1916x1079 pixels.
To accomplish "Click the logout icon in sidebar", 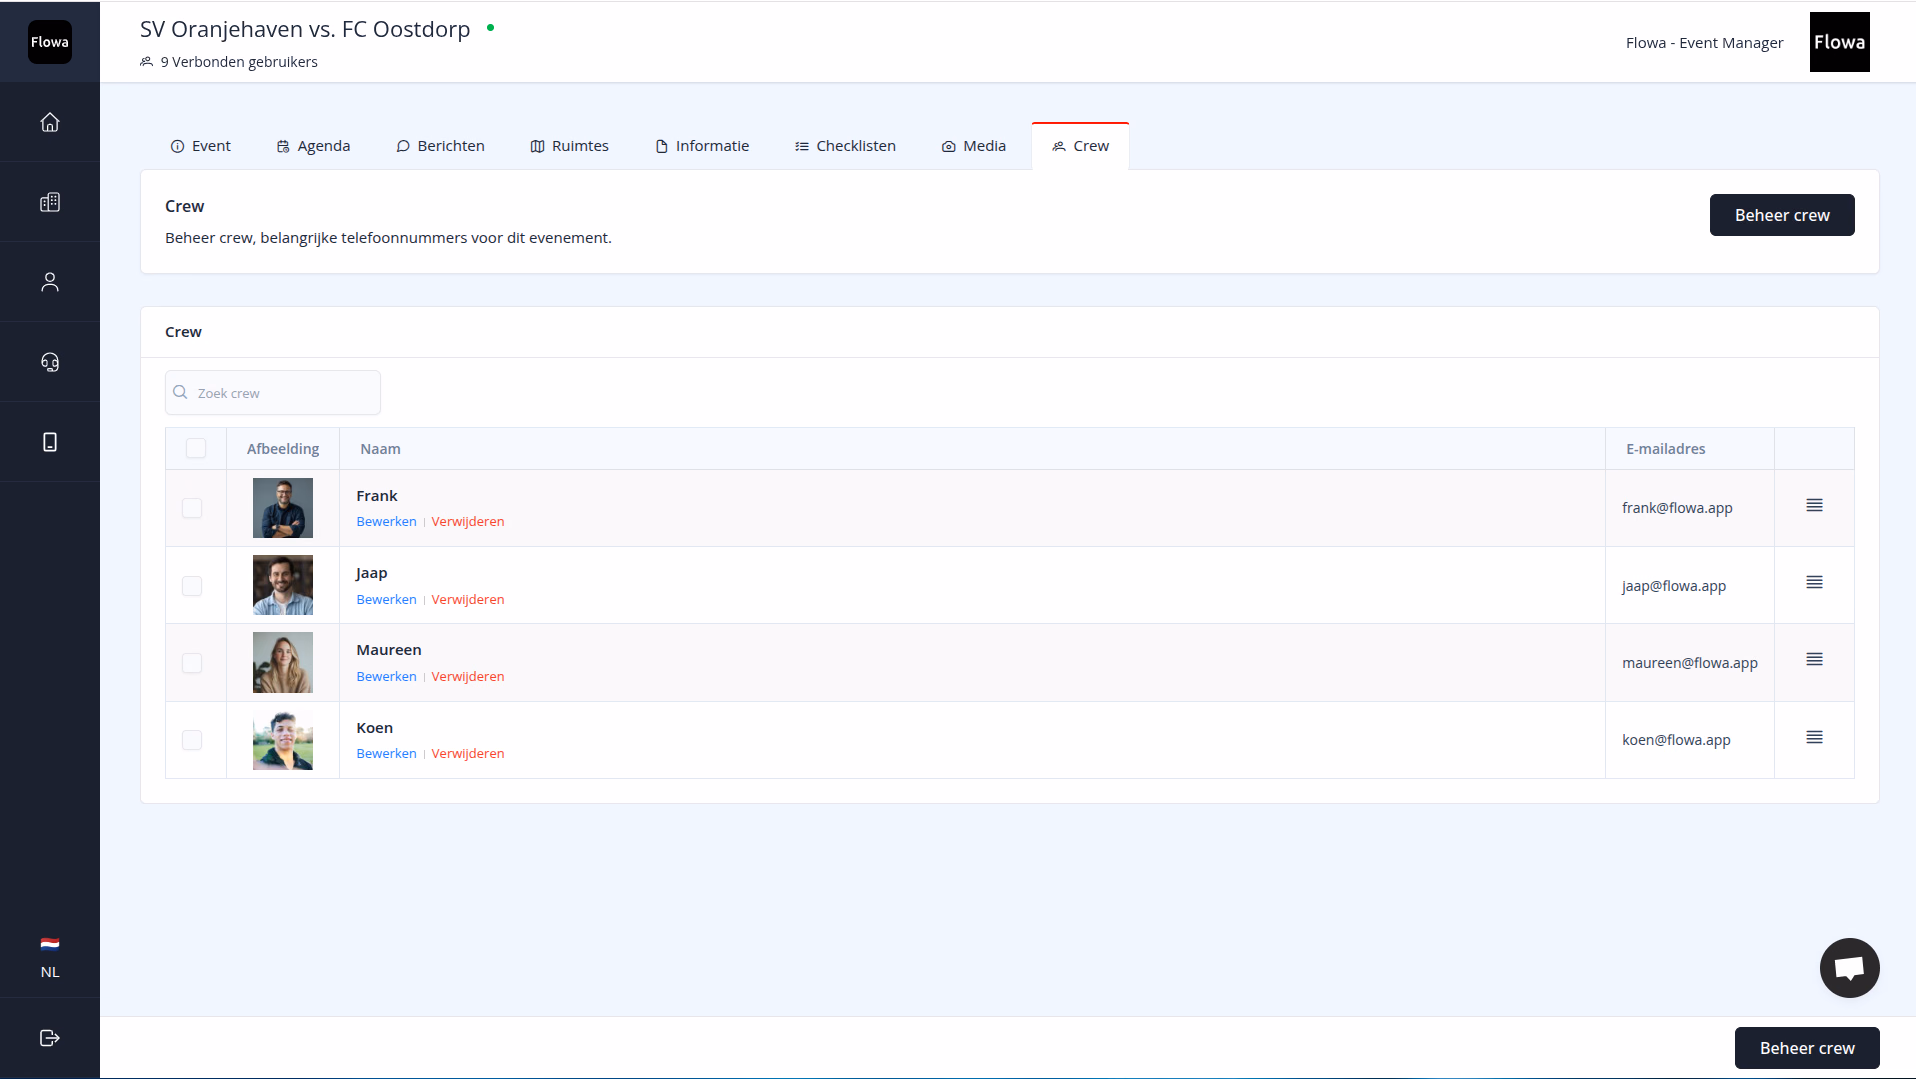I will tap(50, 1038).
